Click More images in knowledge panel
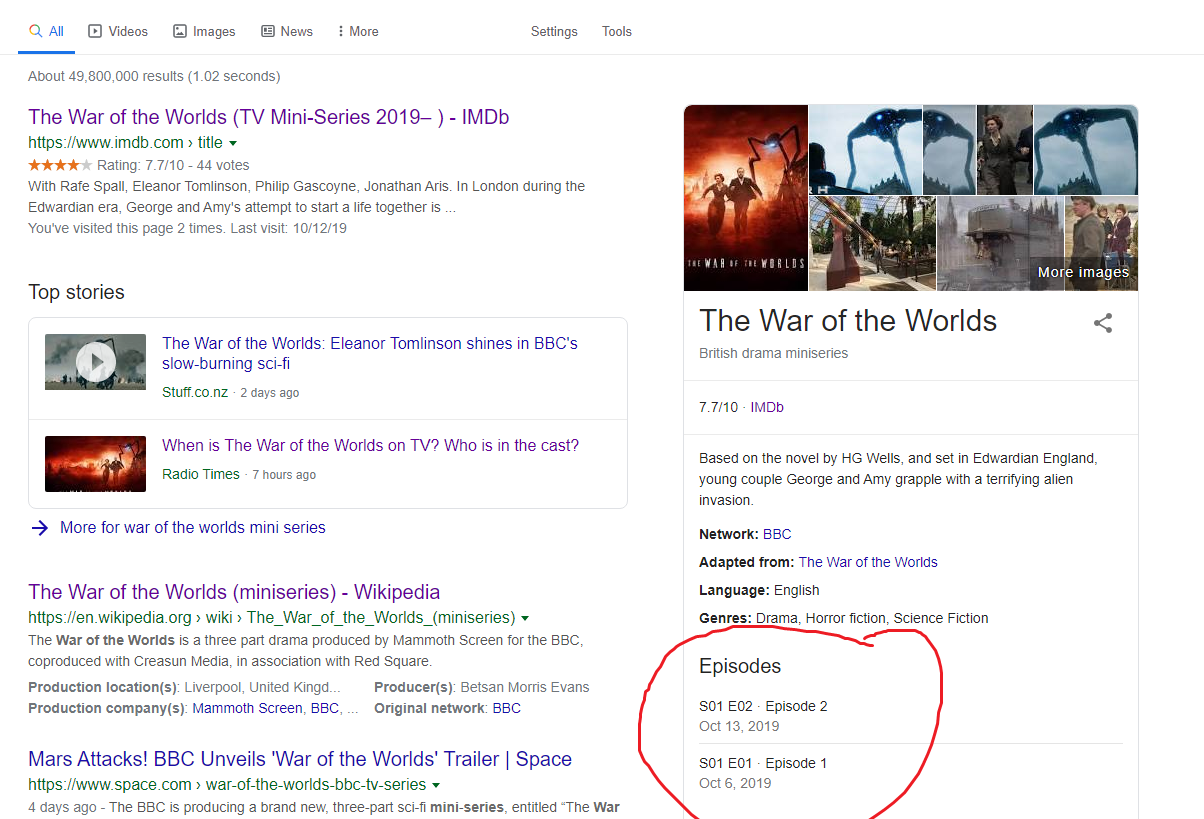The image size is (1204, 819). click(1083, 272)
